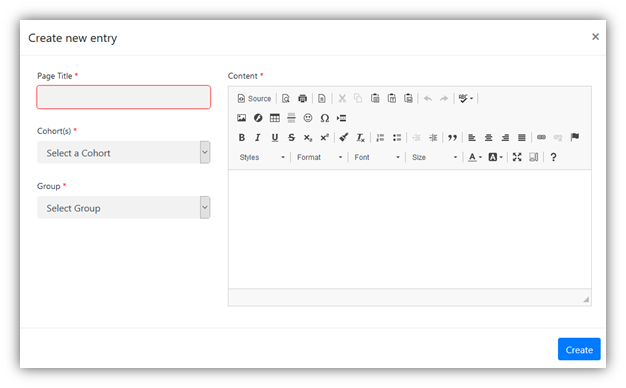
Task: Expand the Format dropdown
Action: [319, 157]
